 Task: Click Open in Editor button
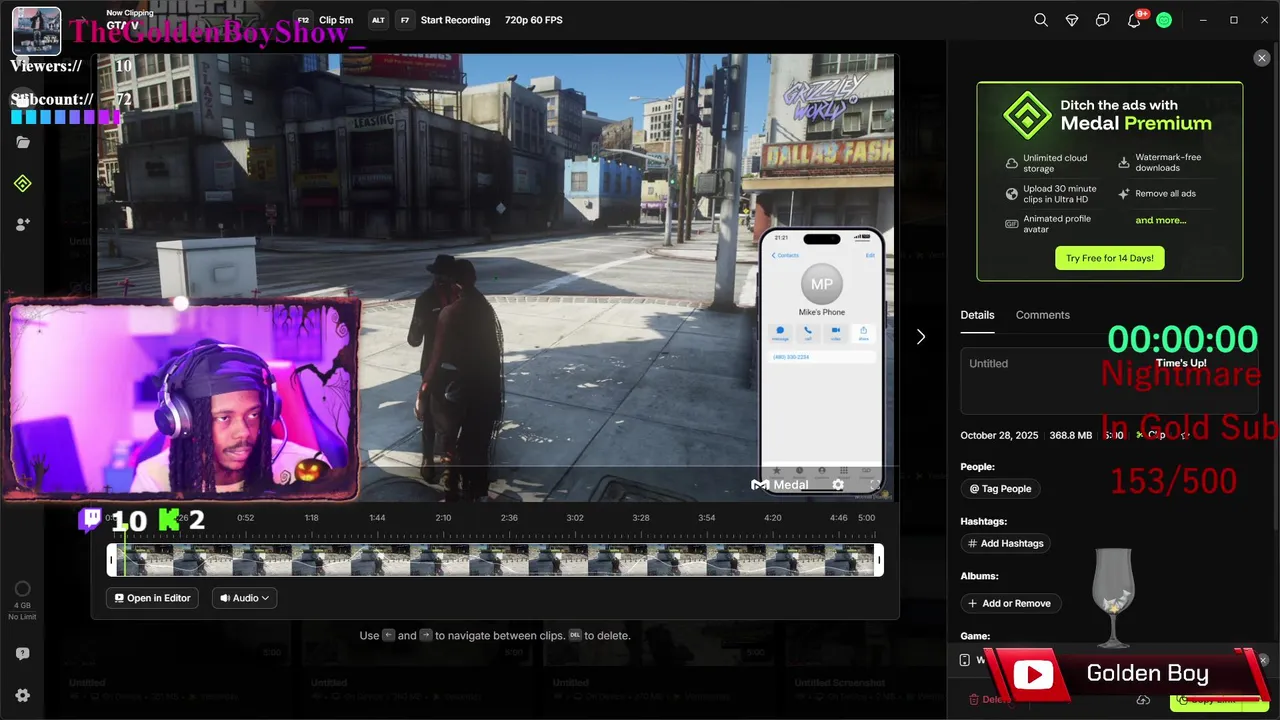[153, 598]
